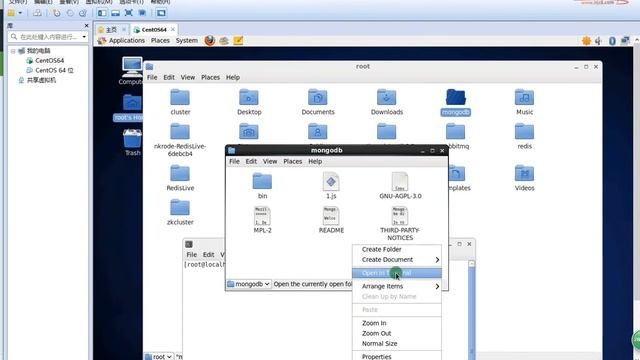This screenshot has height=360, width=640.
Task: Select the THIRD-PARTY-NOTICES file
Action: [x=400, y=224]
